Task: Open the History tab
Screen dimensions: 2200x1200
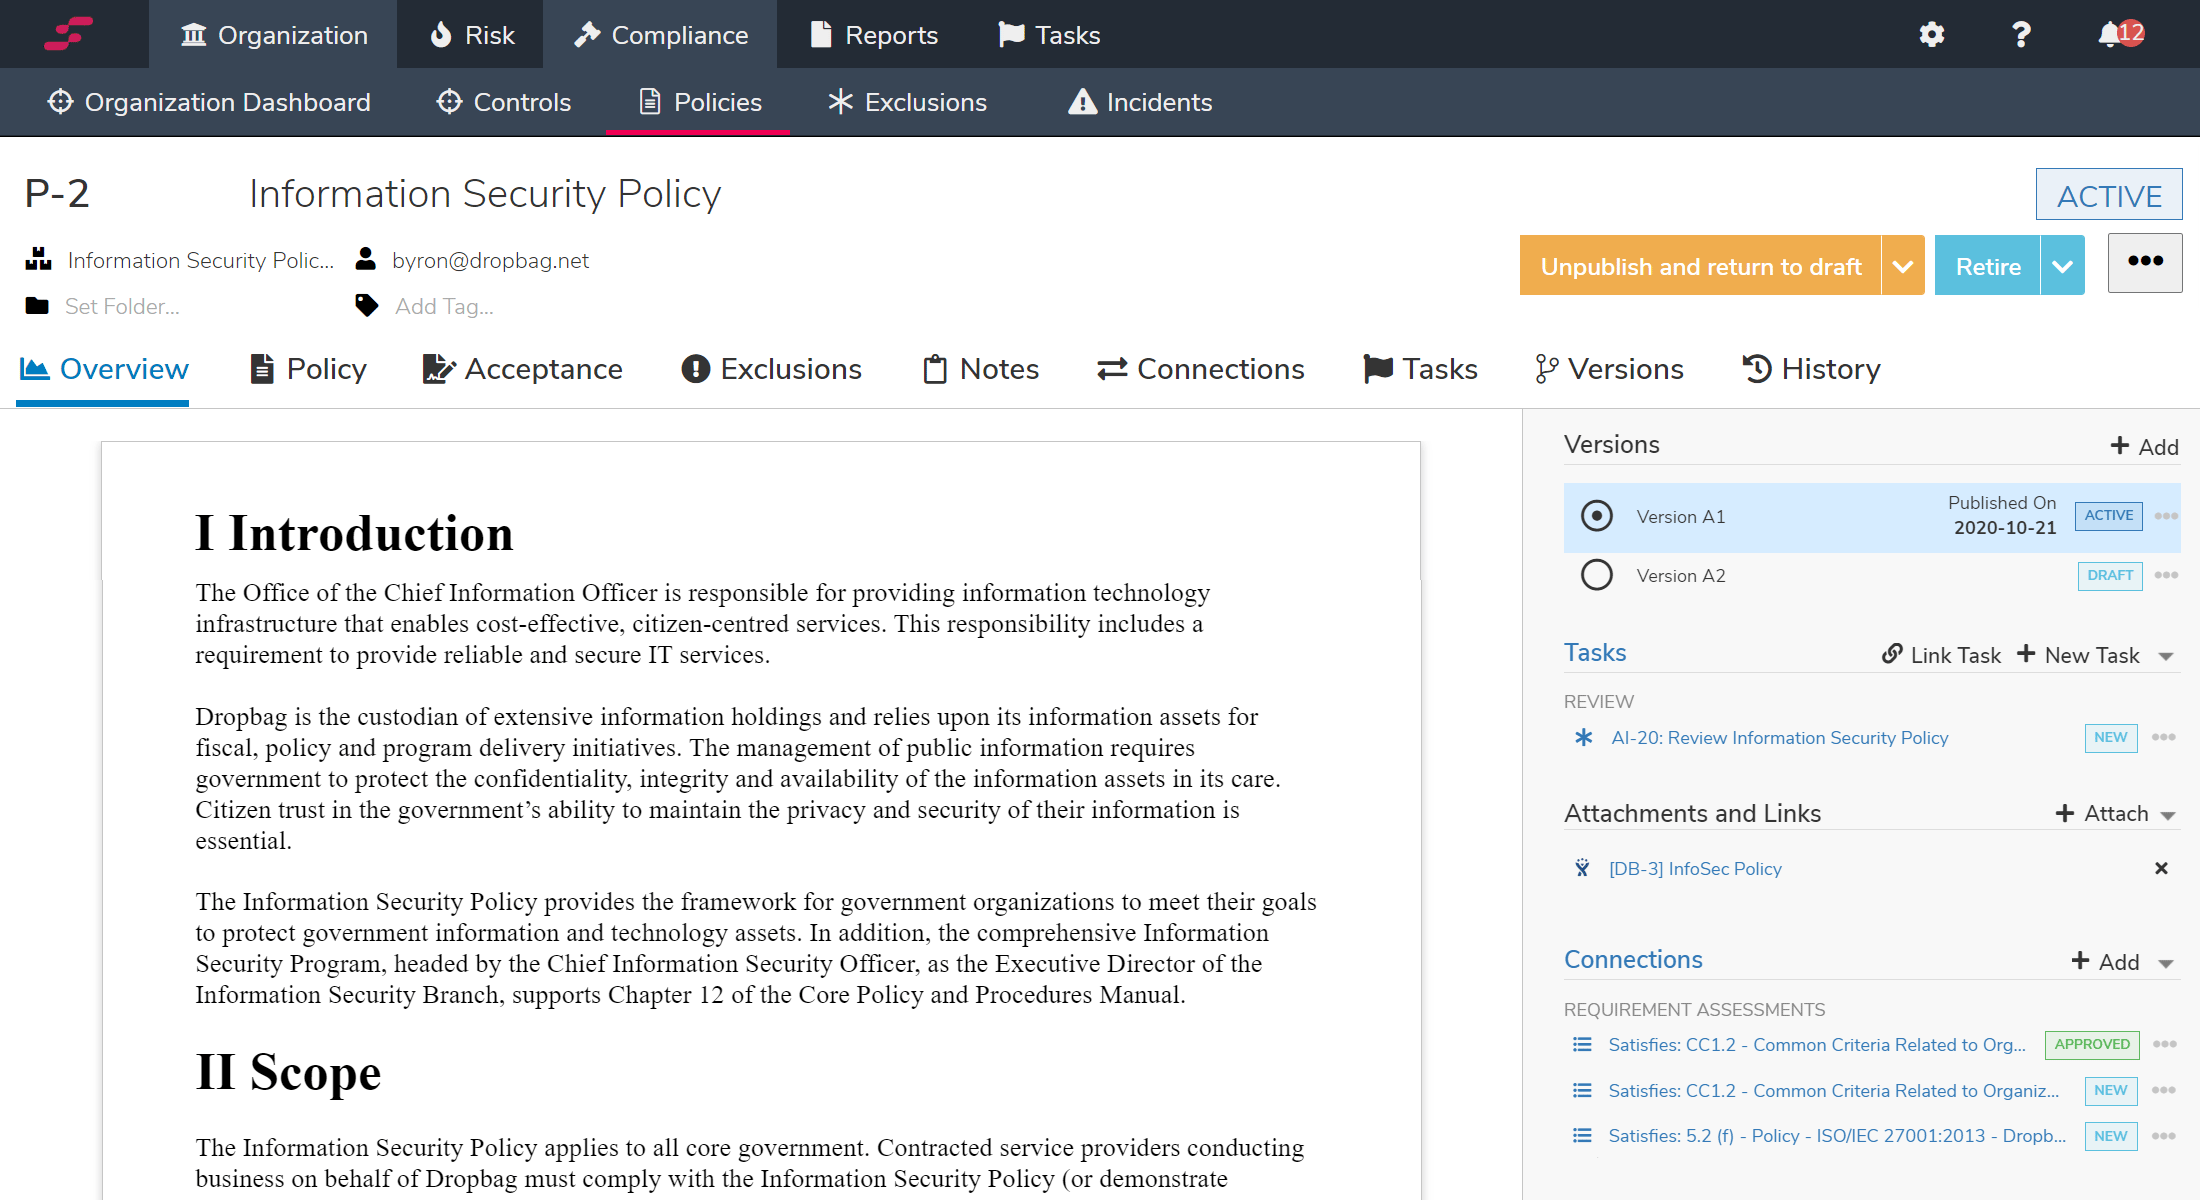Action: (x=1811, y=369)
